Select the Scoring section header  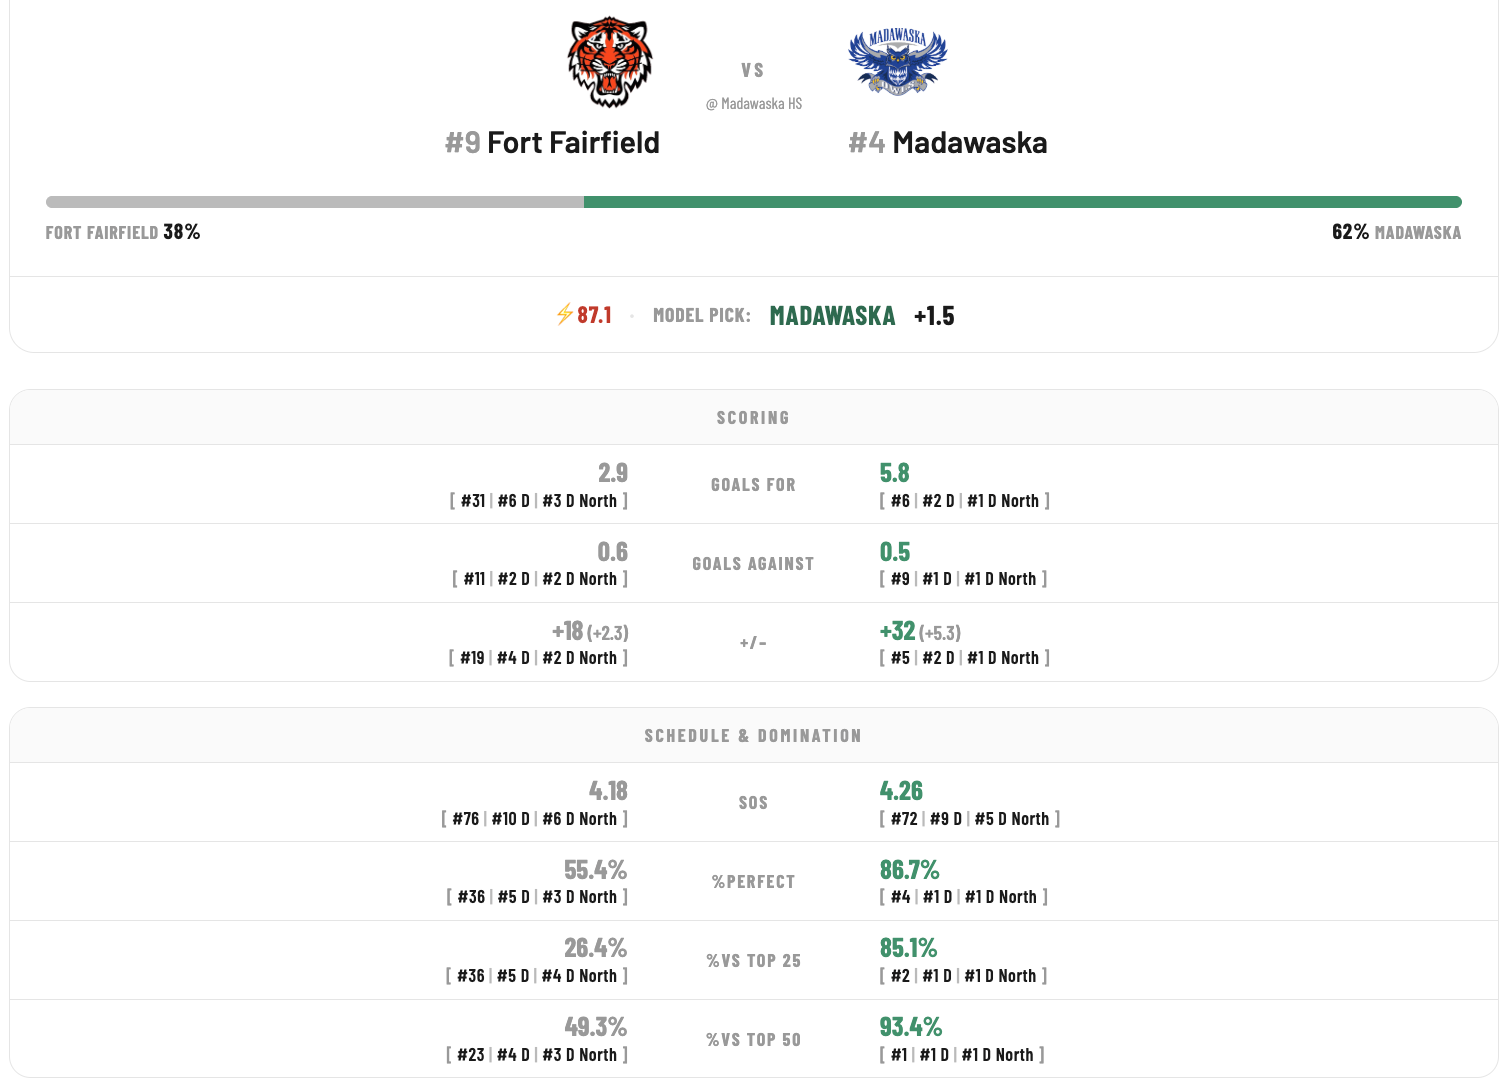coord(753,418)
